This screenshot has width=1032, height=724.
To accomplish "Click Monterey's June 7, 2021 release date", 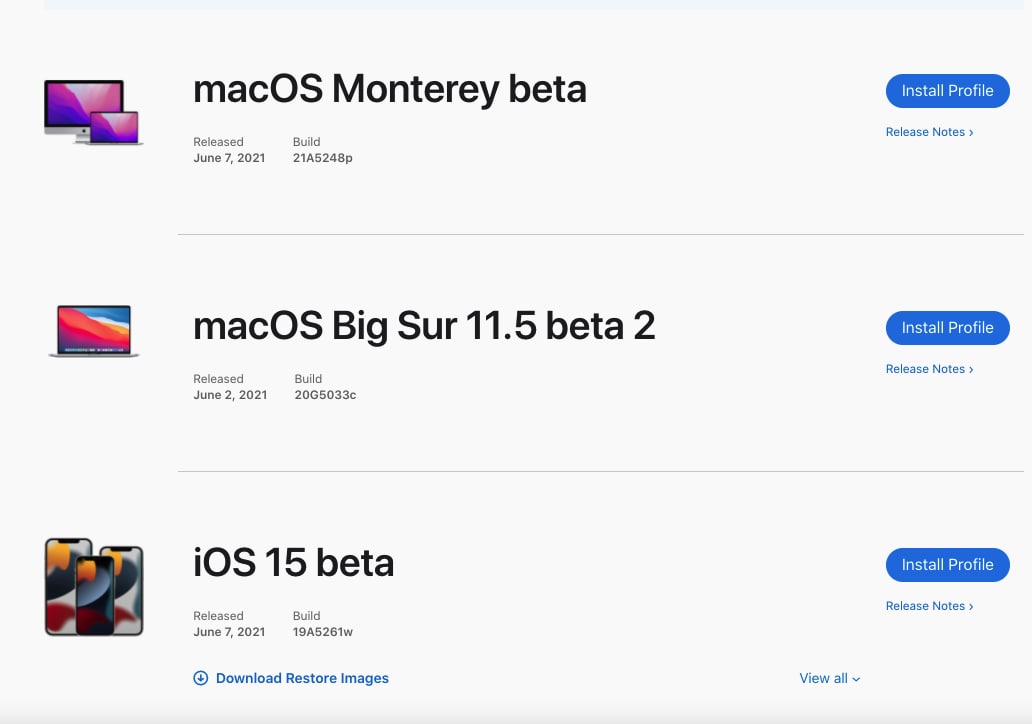I will coord(229,158).
